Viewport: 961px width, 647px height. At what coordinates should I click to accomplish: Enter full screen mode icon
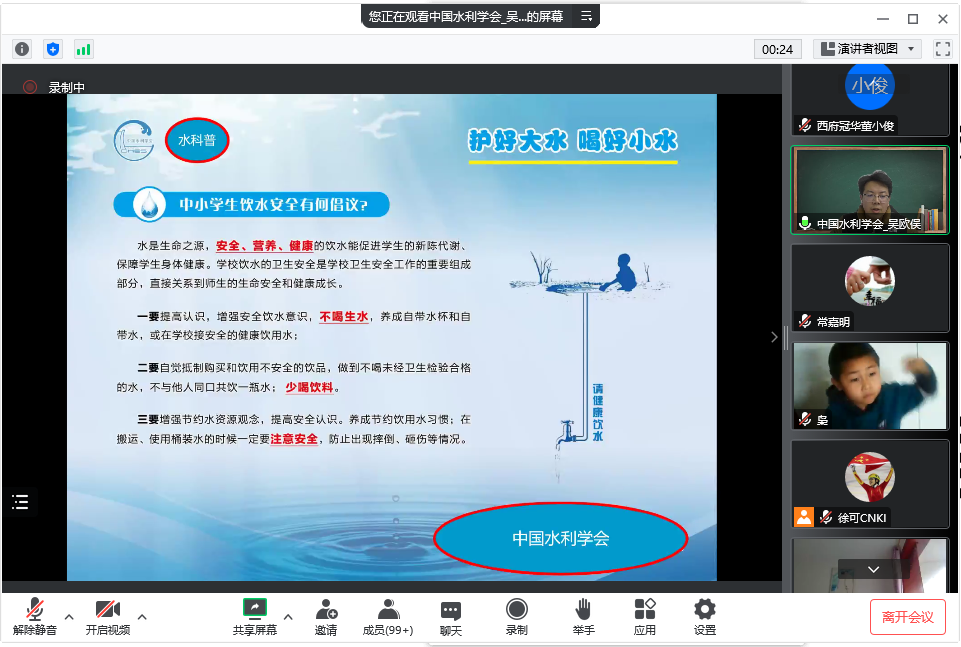click(942, 49)
